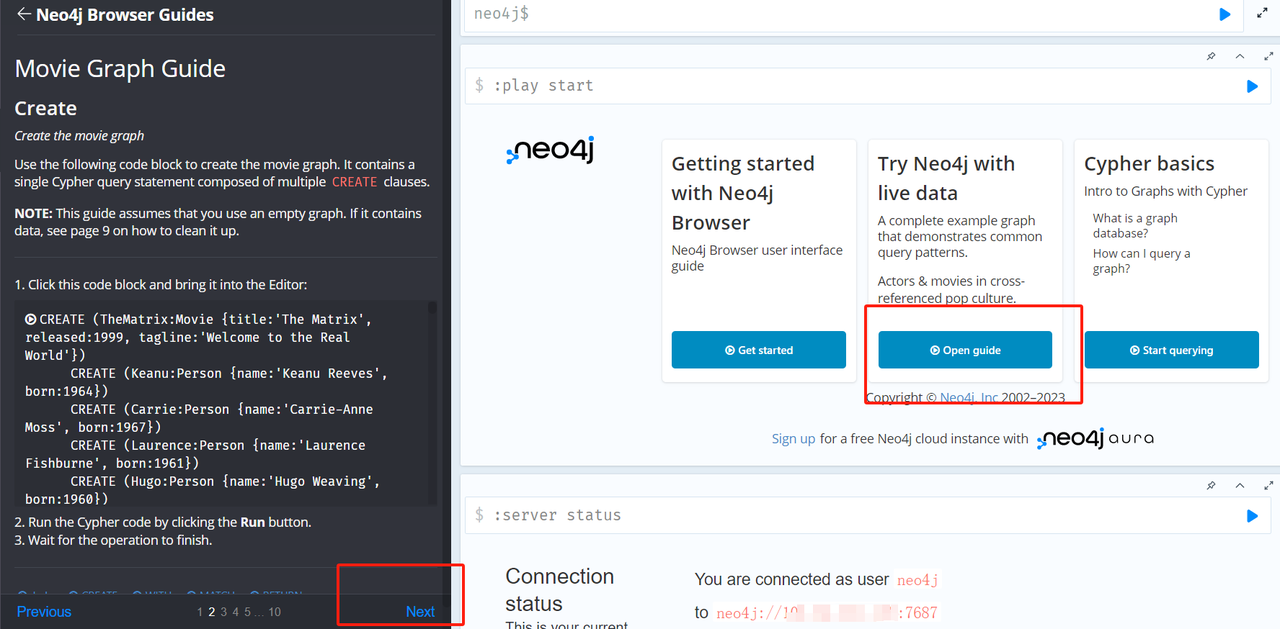
Task: Click the inline CREATE keyword in the guide text
Action: tap(354, 183)
